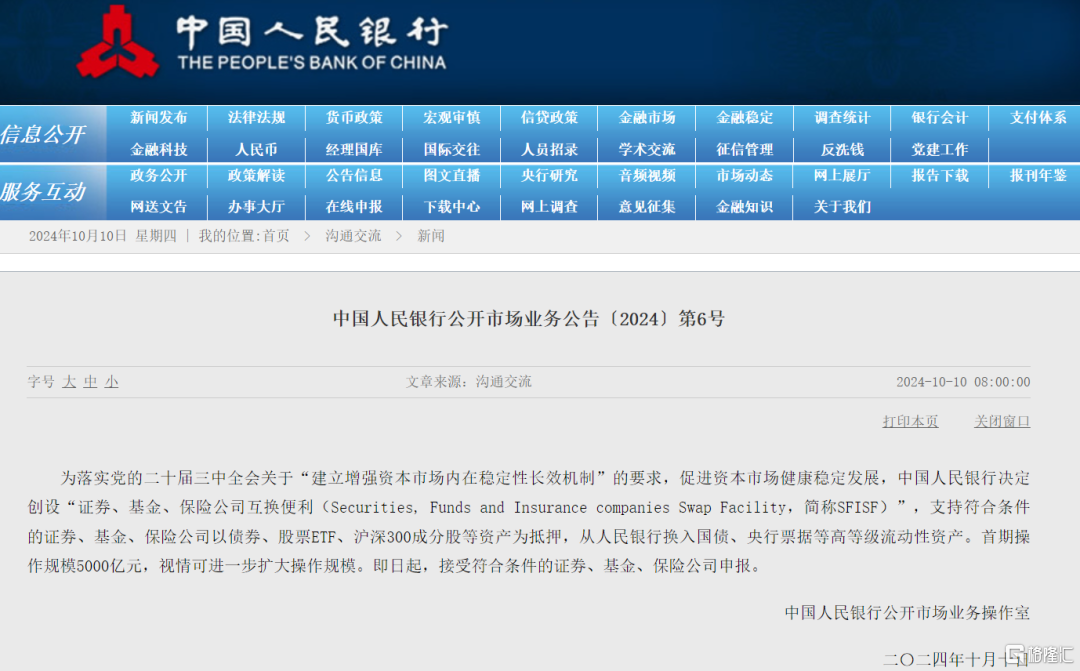The height and width of the screenshot is (671, 1080).
Task: Open 人员招录 page
Action: click(x=549, y=149)
